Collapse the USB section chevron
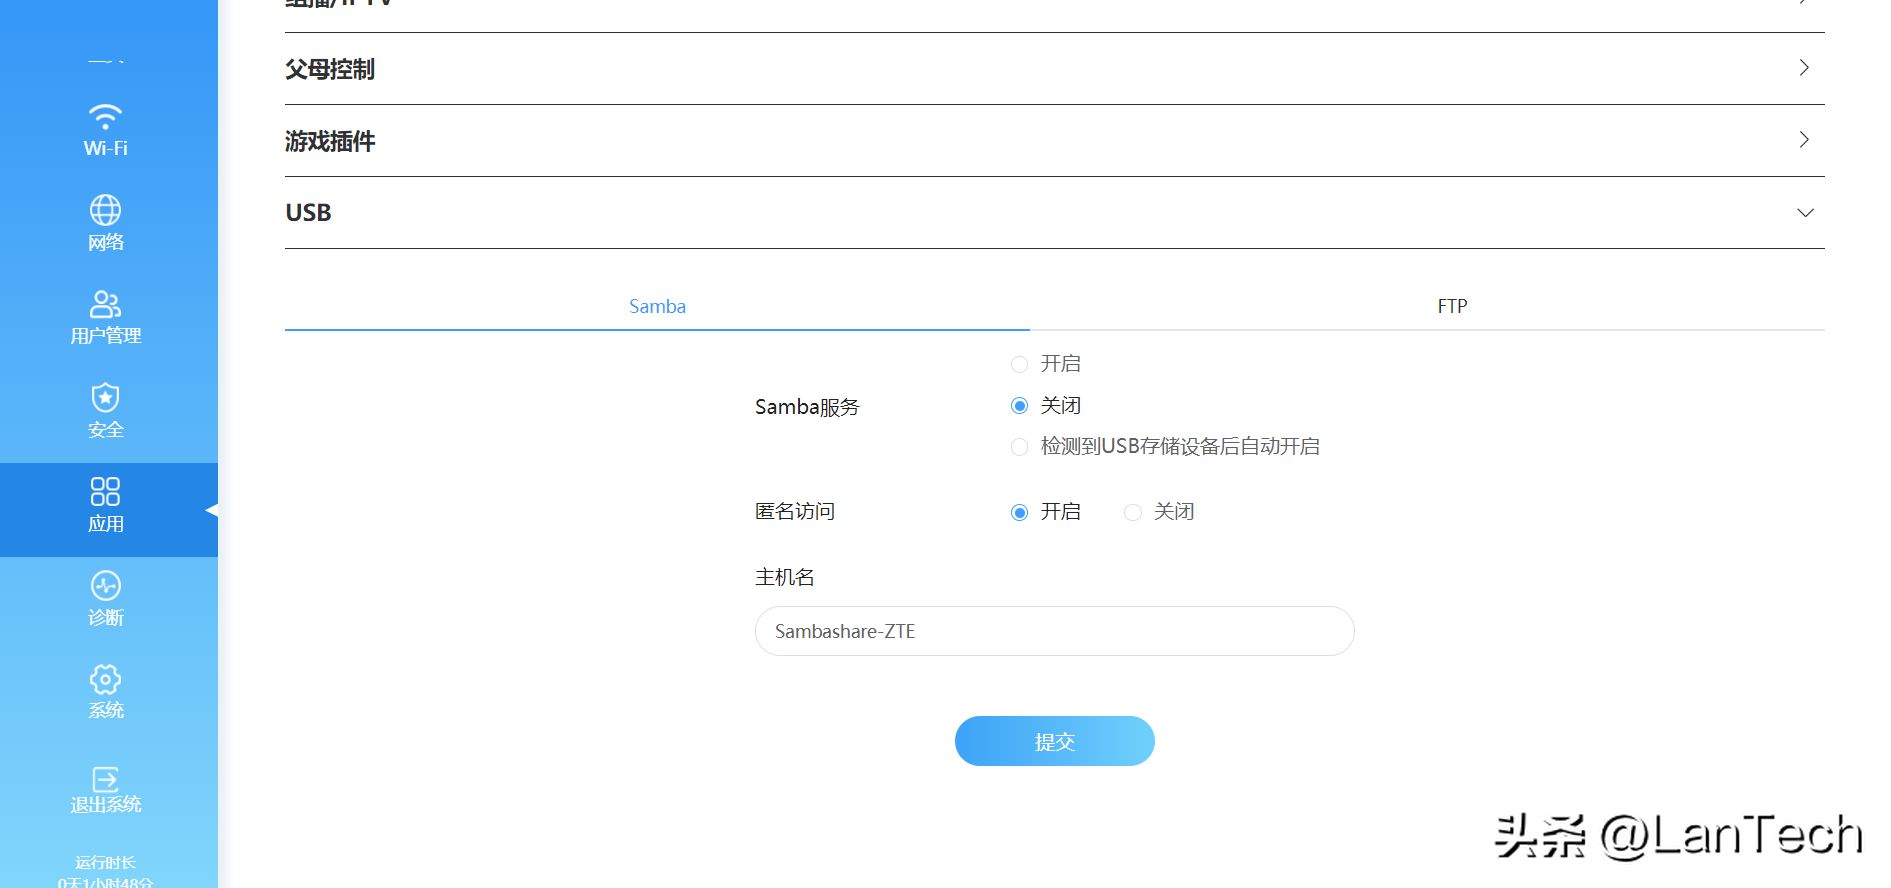 pos(1804,213)
